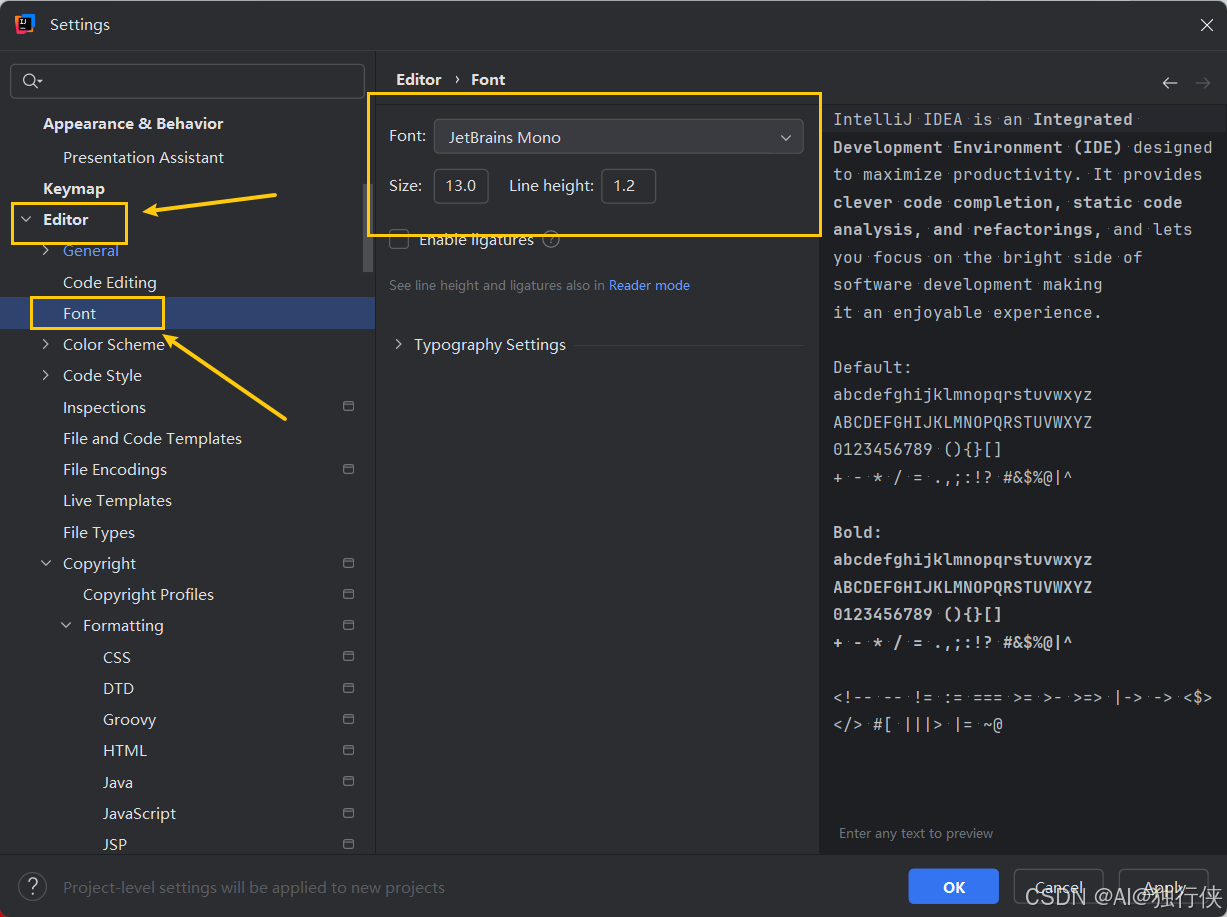Collapse the Editor tree section
The width and height of the screenshot is (1227, 917).
(25, 219)
